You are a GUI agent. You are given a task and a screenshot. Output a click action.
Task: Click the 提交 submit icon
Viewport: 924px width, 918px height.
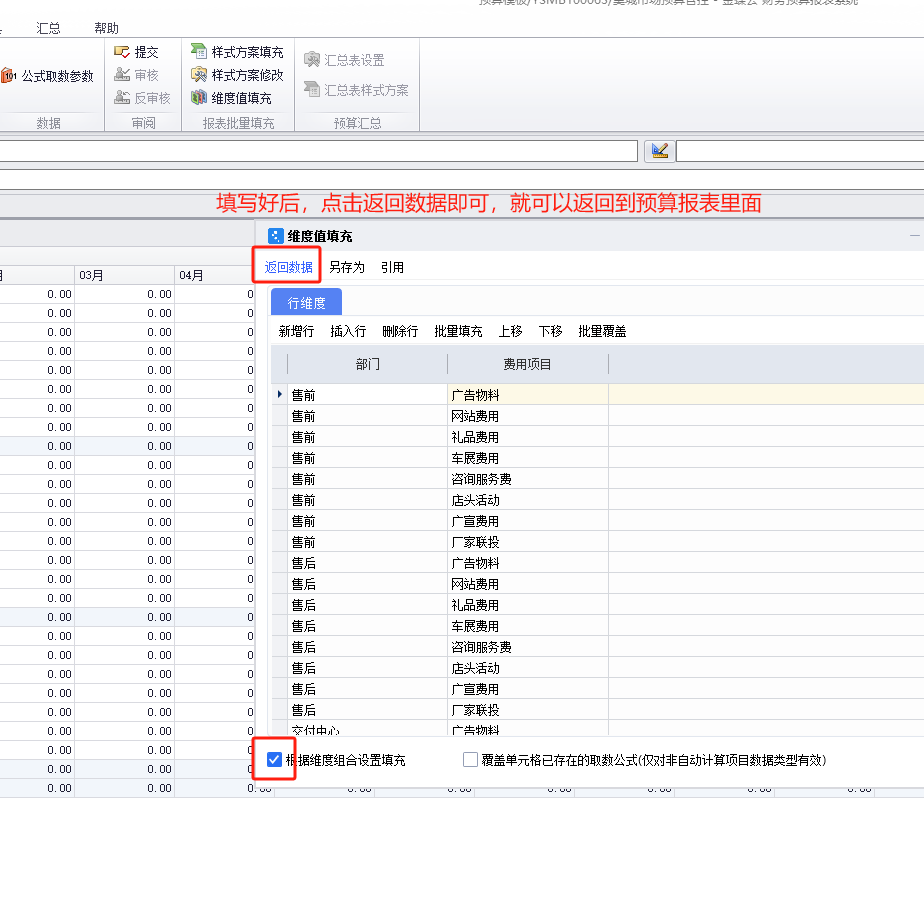122,52
